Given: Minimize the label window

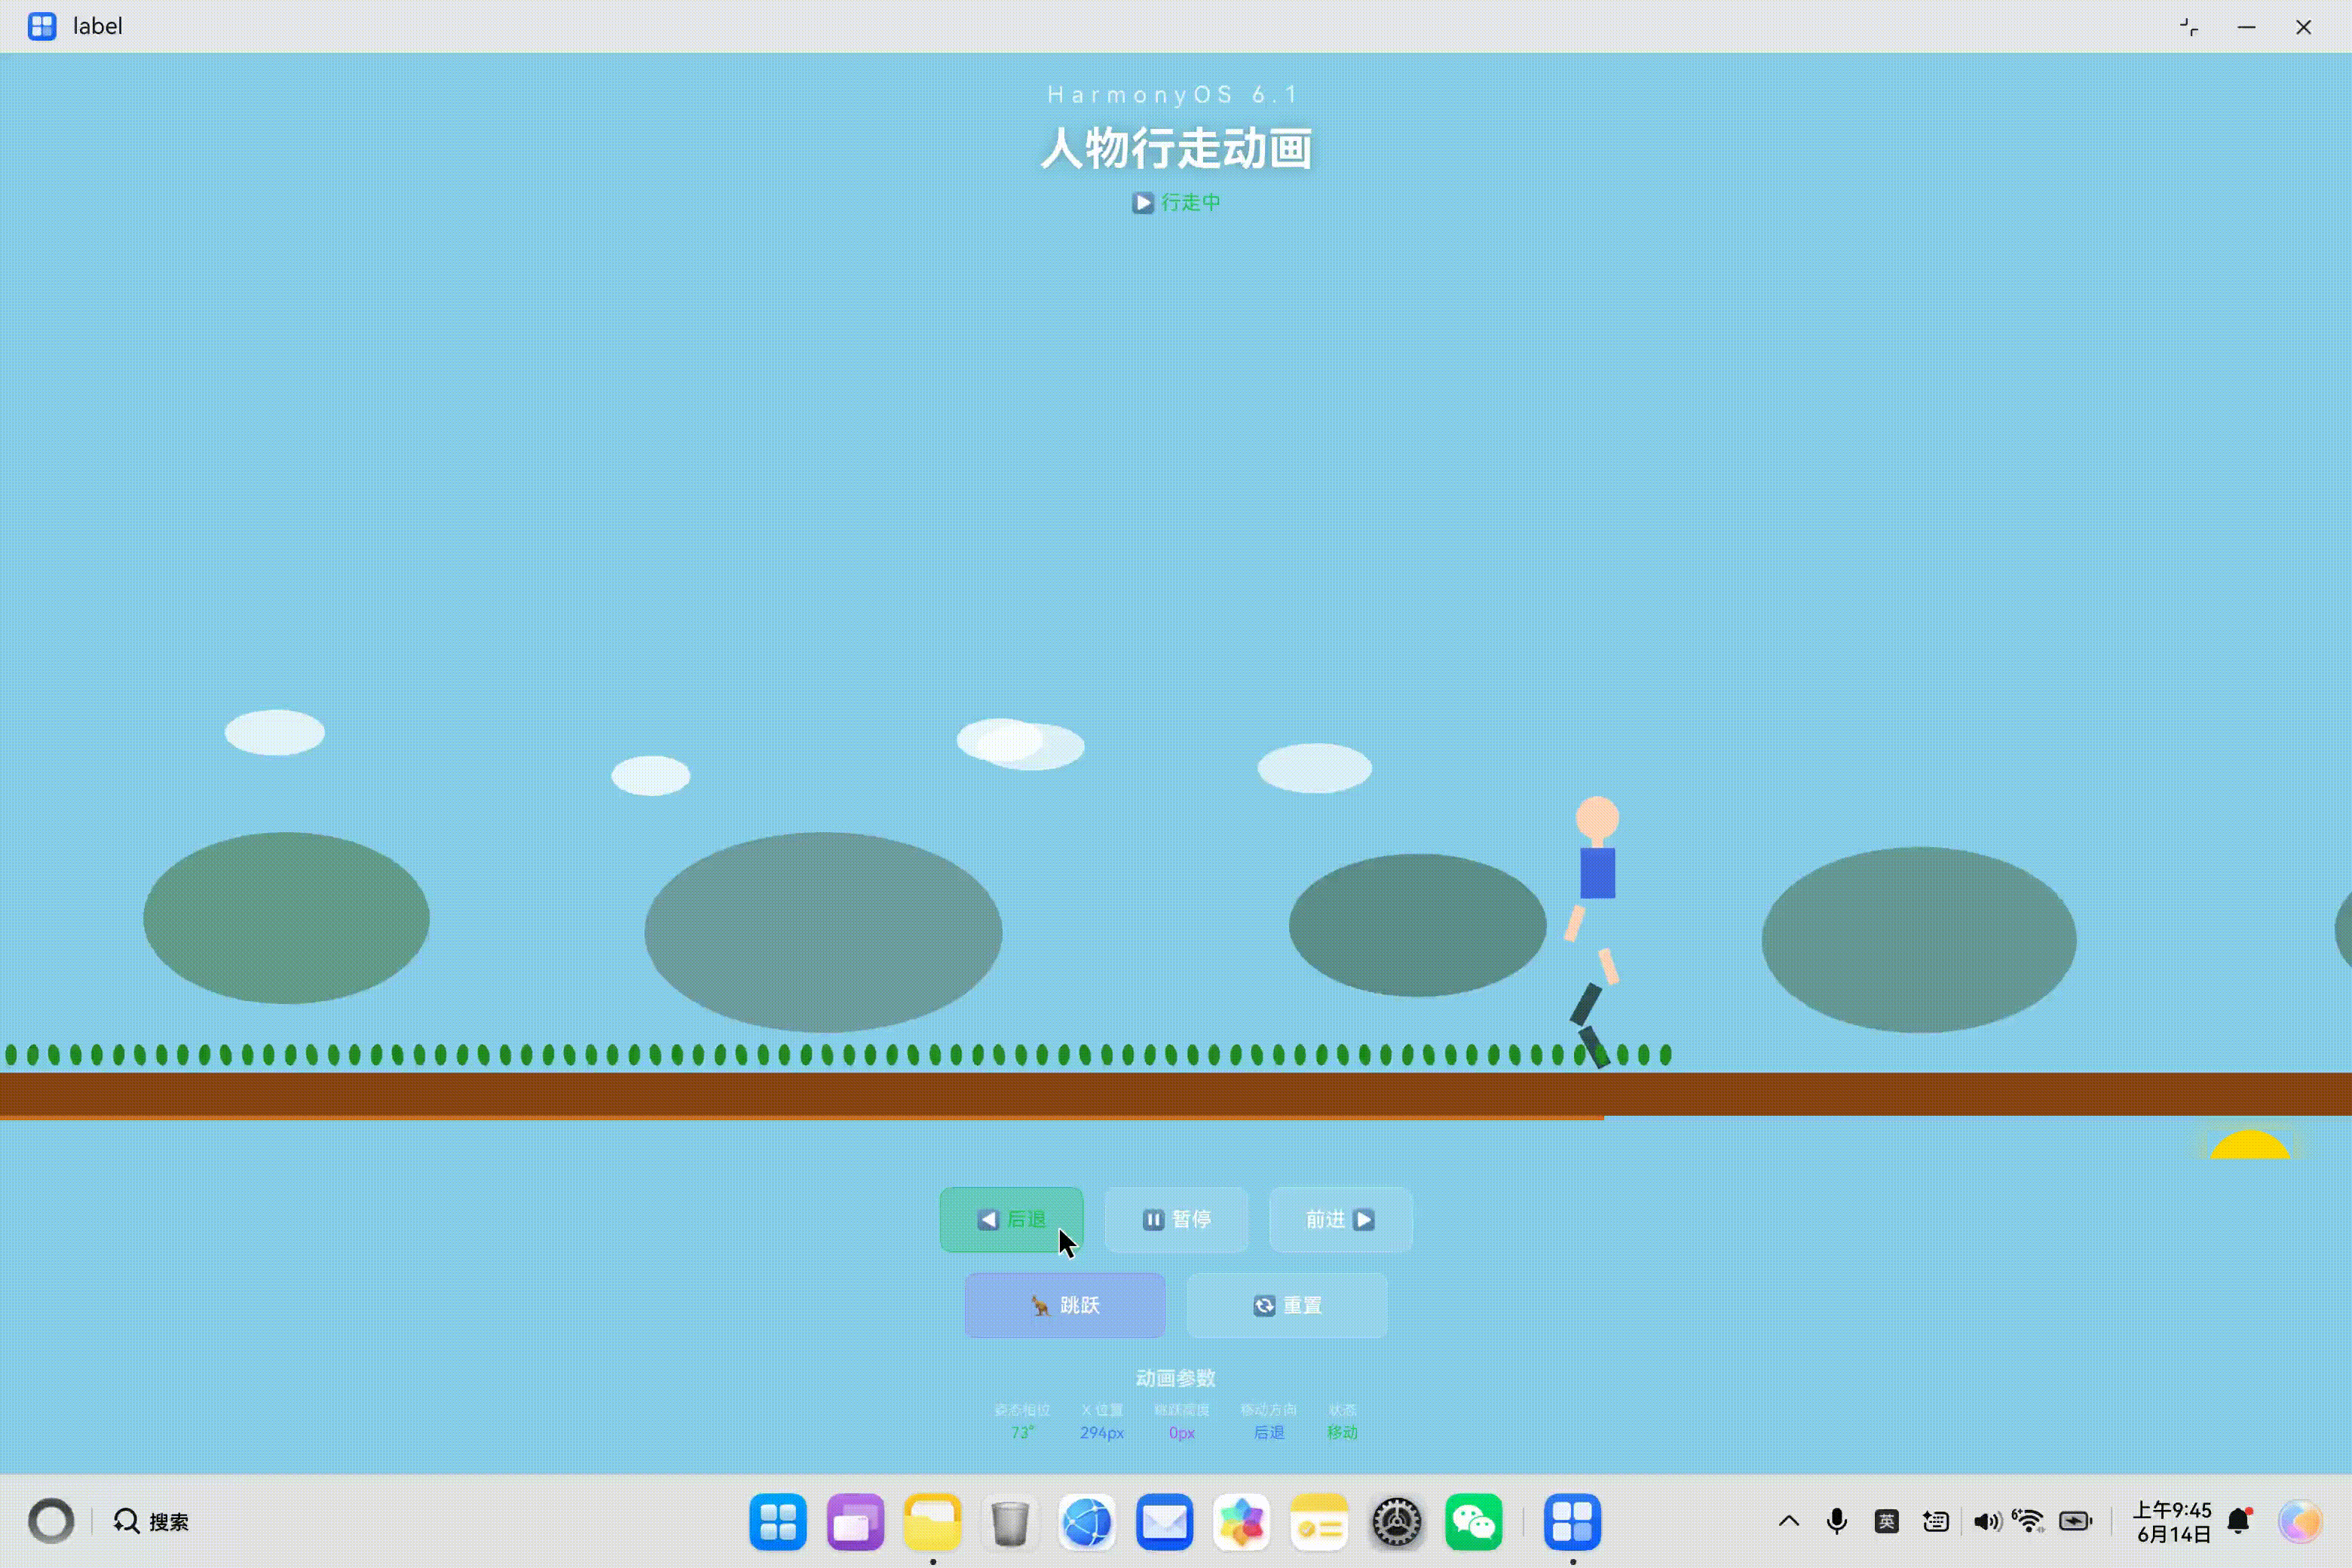Looking at the screenshot, I should [2246, 27].
